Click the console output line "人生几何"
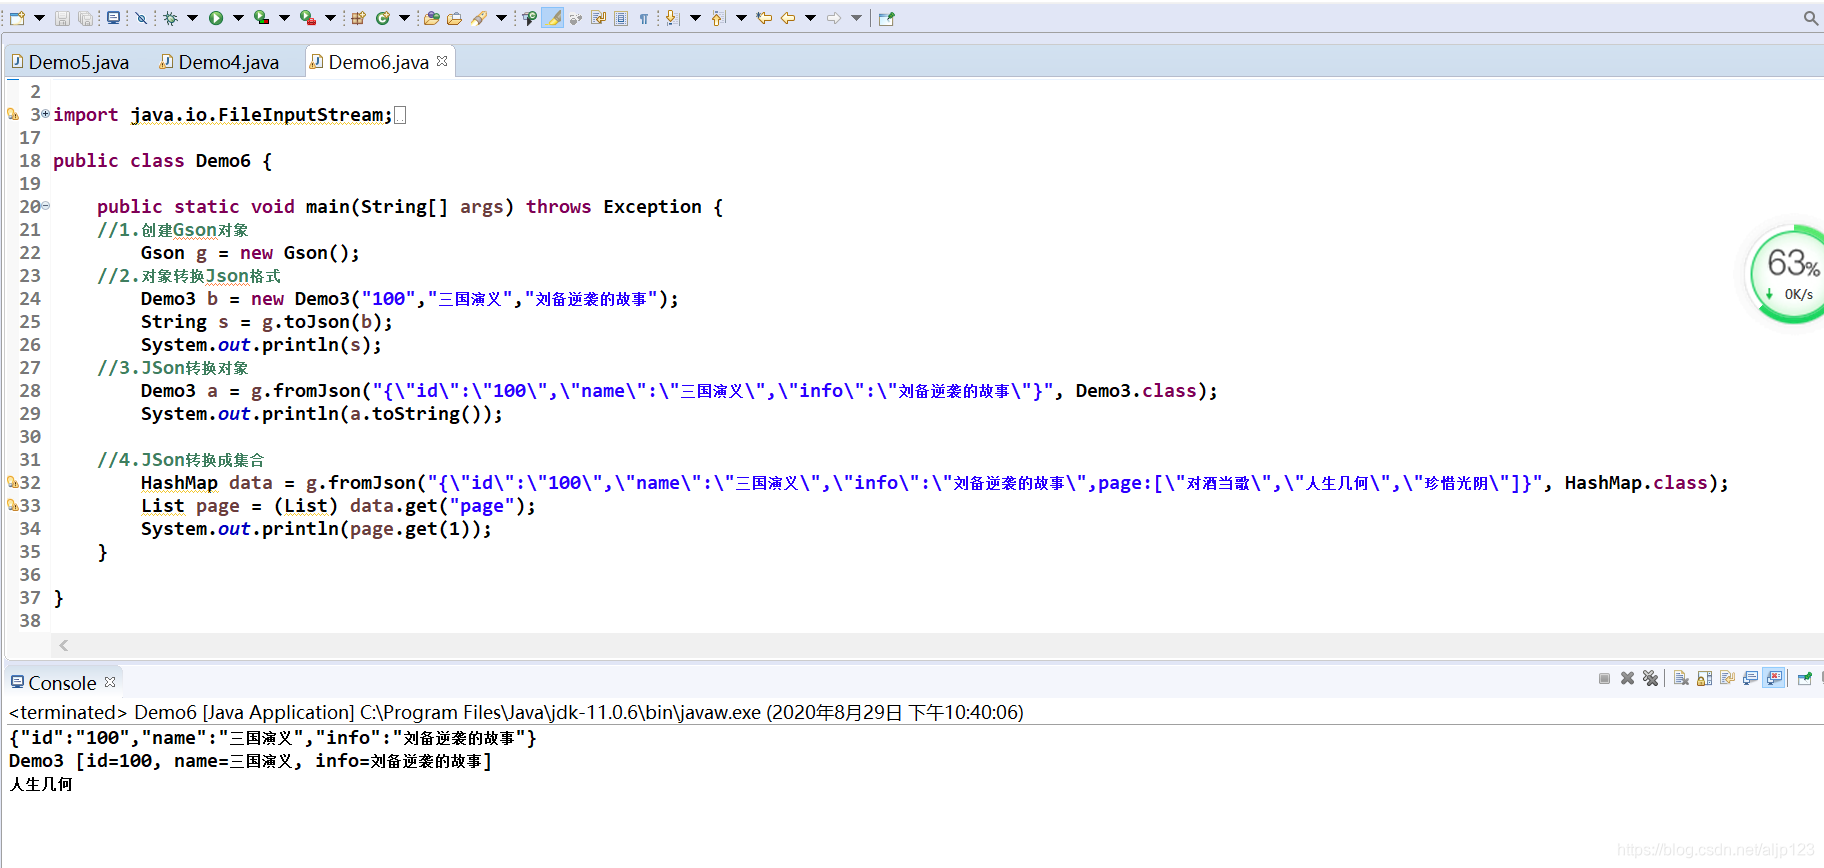 click(41, 784)
